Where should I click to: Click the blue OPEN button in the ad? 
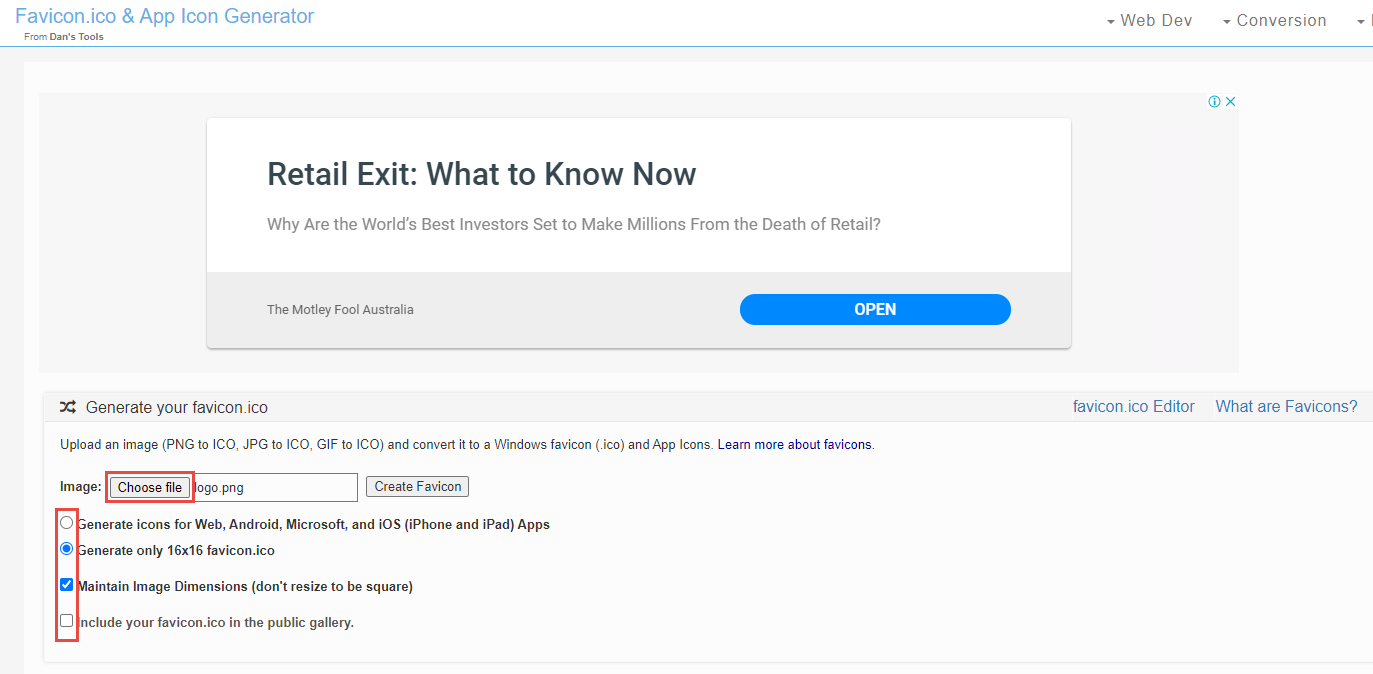pos(875,309)
